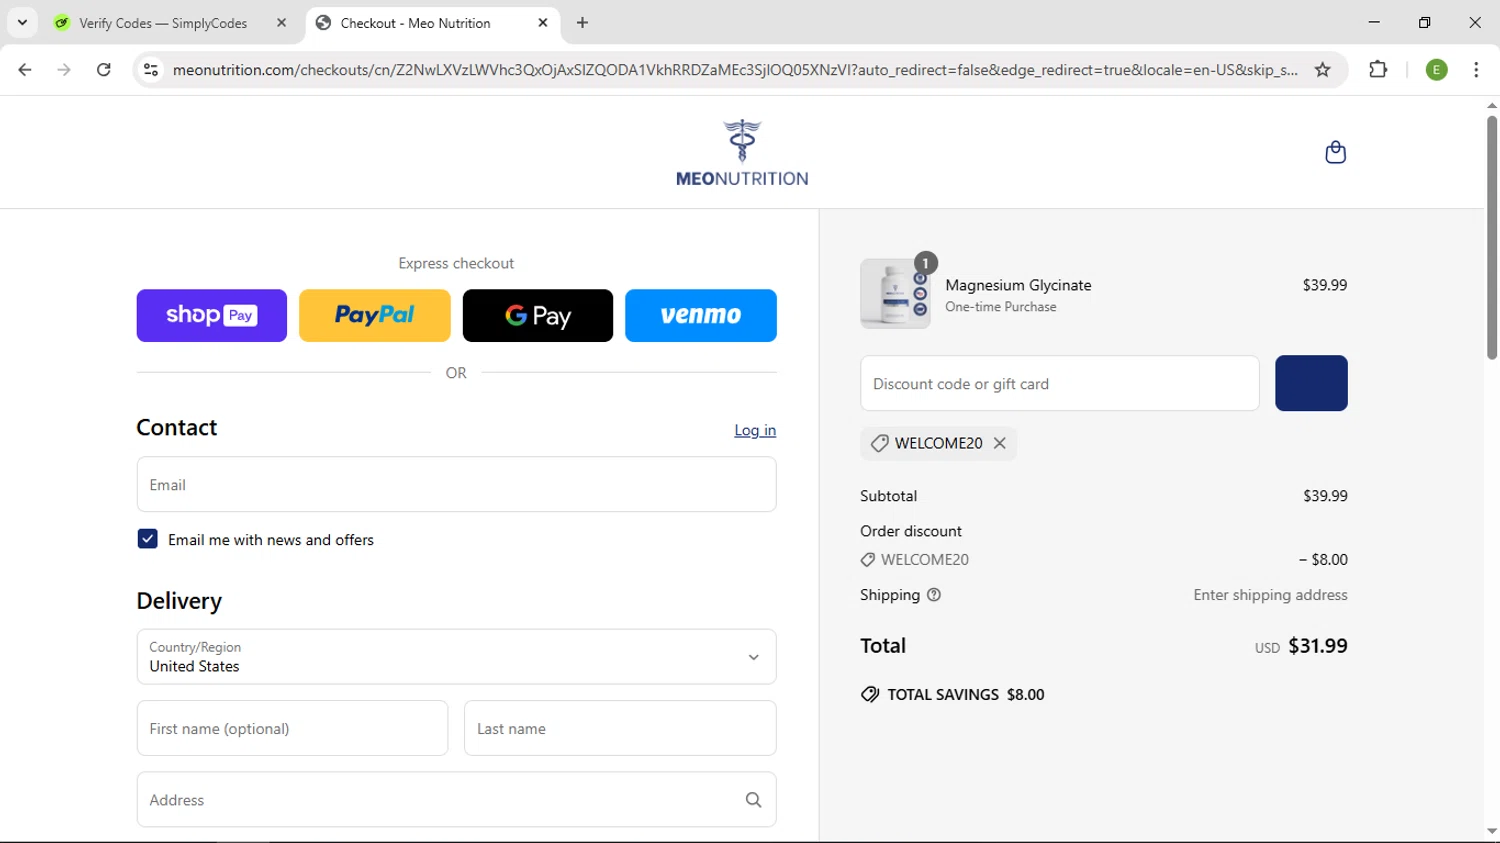Image resolution: width=1500 pixels, height=843 pixels.
Task: Click the Log in link
Action: [x=755, y=430]
